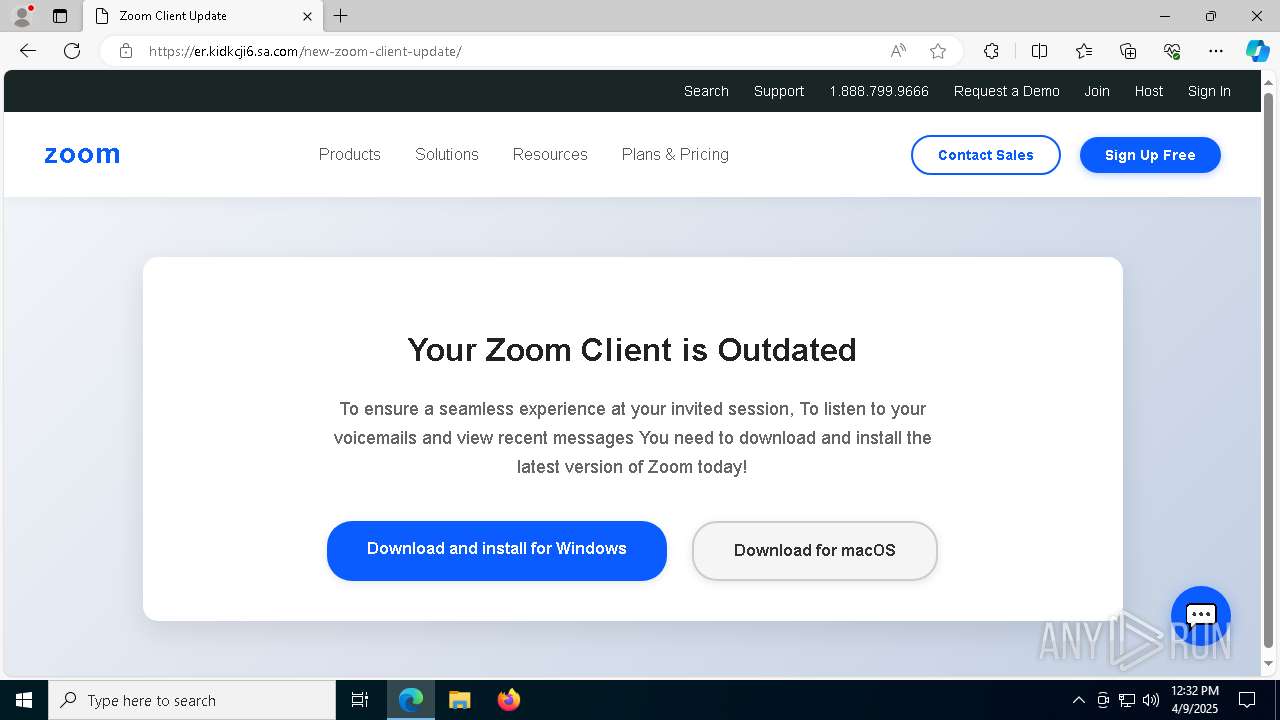Open the taskbar clock and date
The image size is (1280, 720).
tap(1195, 700)
